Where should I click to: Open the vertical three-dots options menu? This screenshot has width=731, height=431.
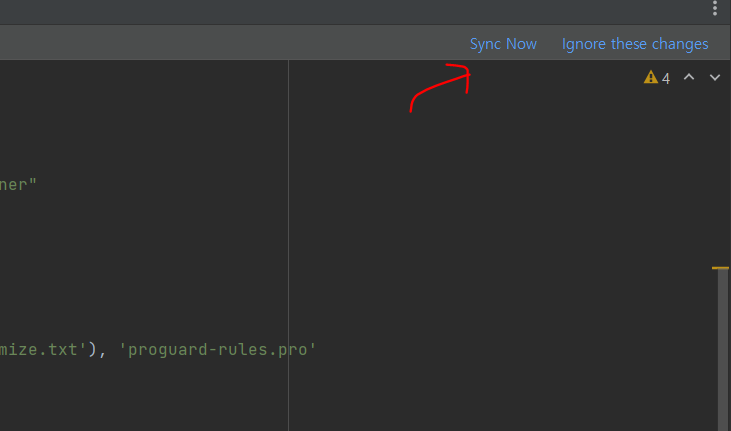pos(715,8)
